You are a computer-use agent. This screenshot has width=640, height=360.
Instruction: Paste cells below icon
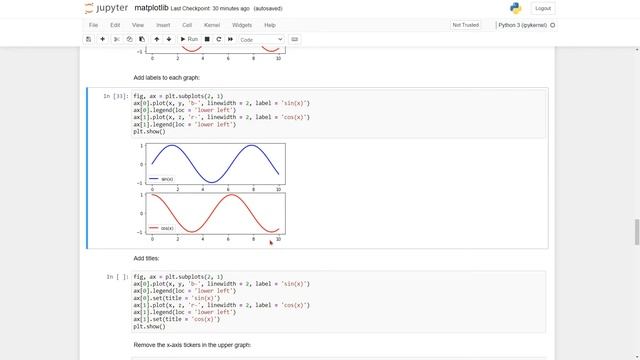pyautogui.click(x=142, y=39)
